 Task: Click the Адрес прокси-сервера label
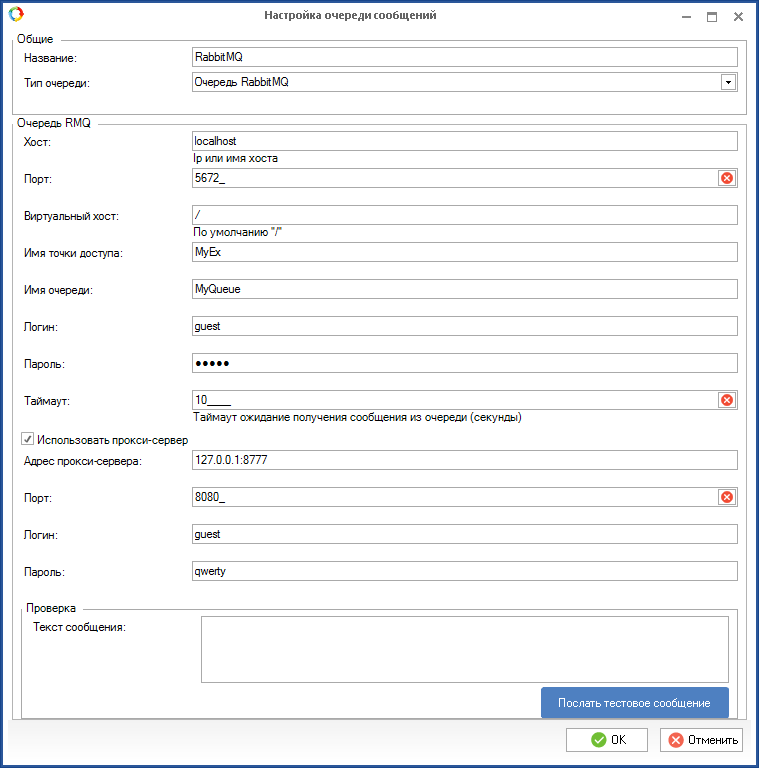click(x=83, y=461)
